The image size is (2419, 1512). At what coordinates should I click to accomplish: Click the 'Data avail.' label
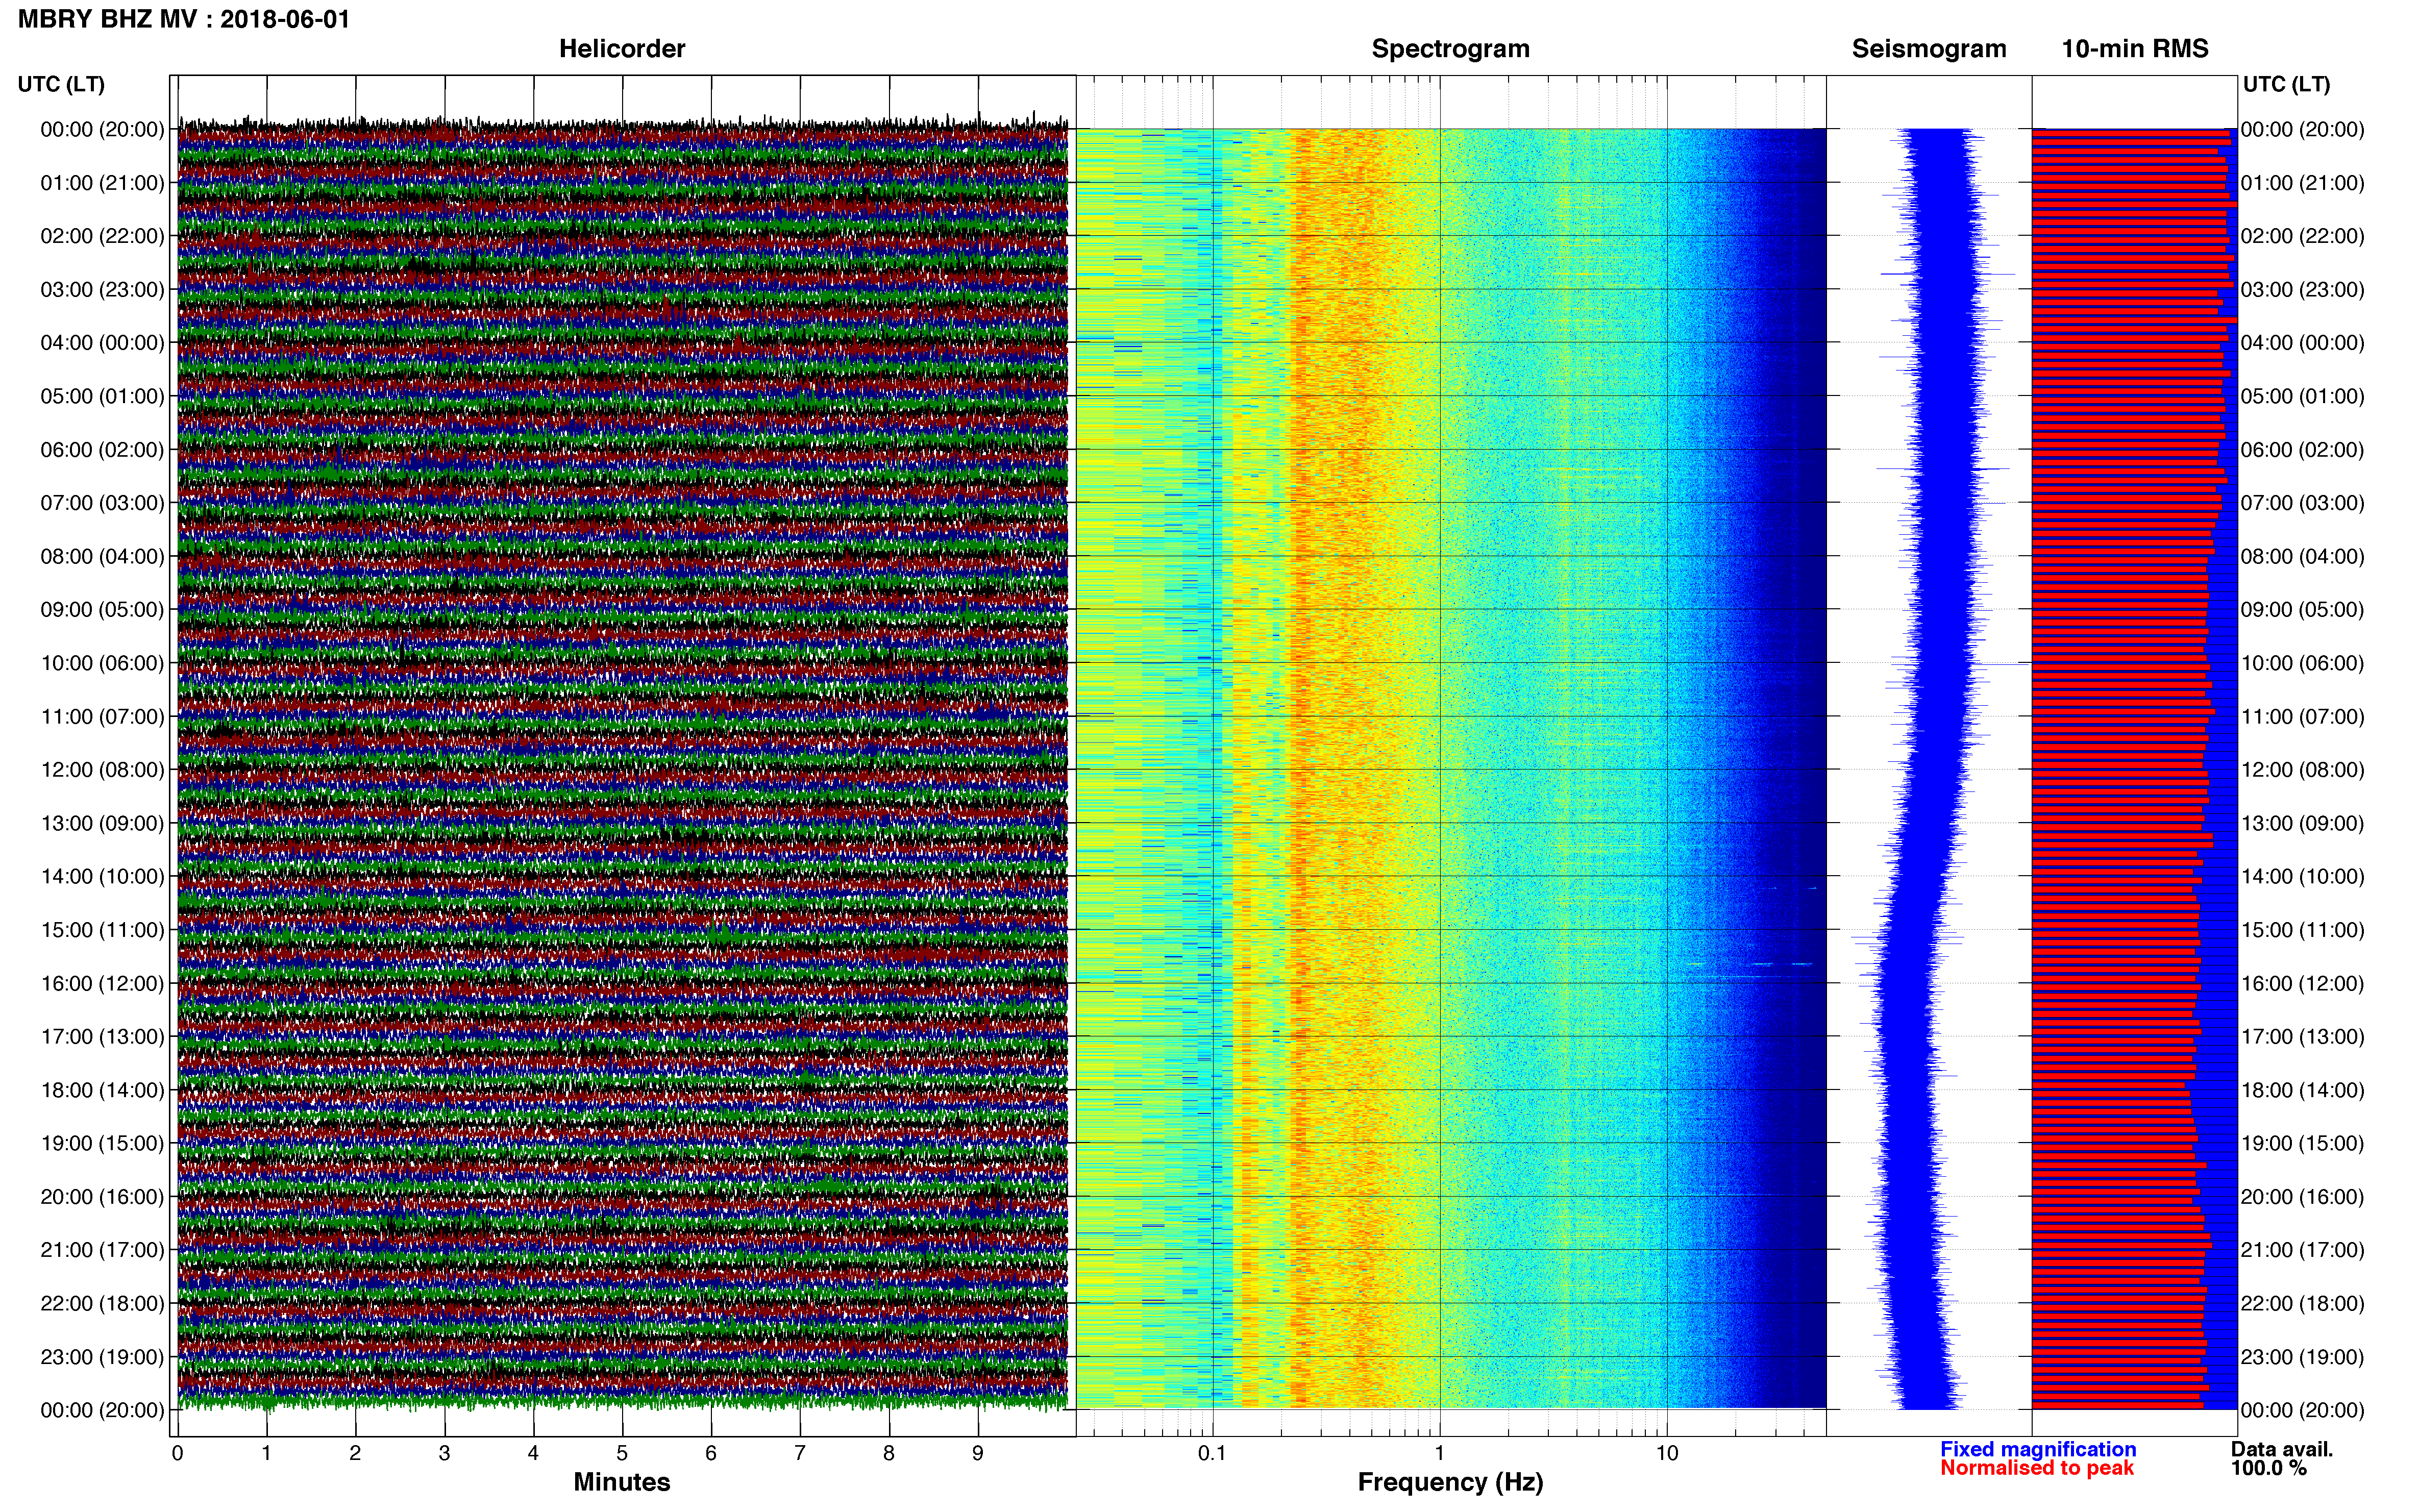coord(2282,1449)
